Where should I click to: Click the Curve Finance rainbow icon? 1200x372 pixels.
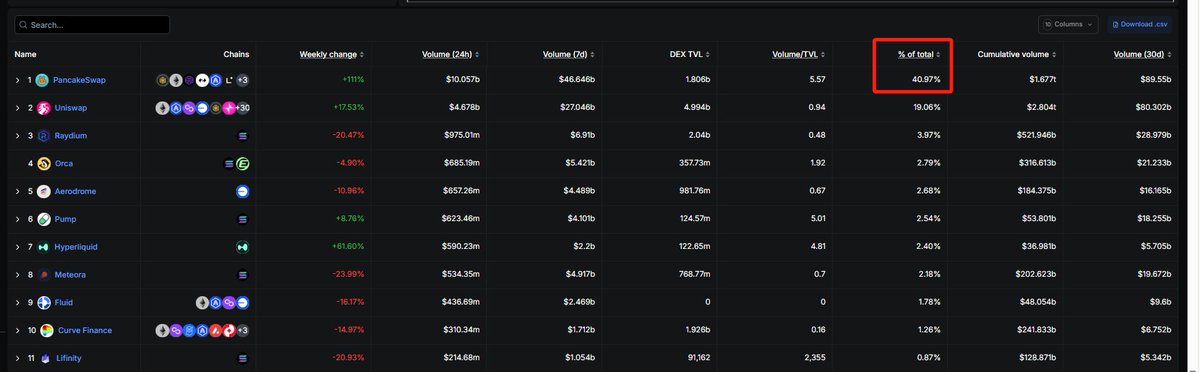46,330
